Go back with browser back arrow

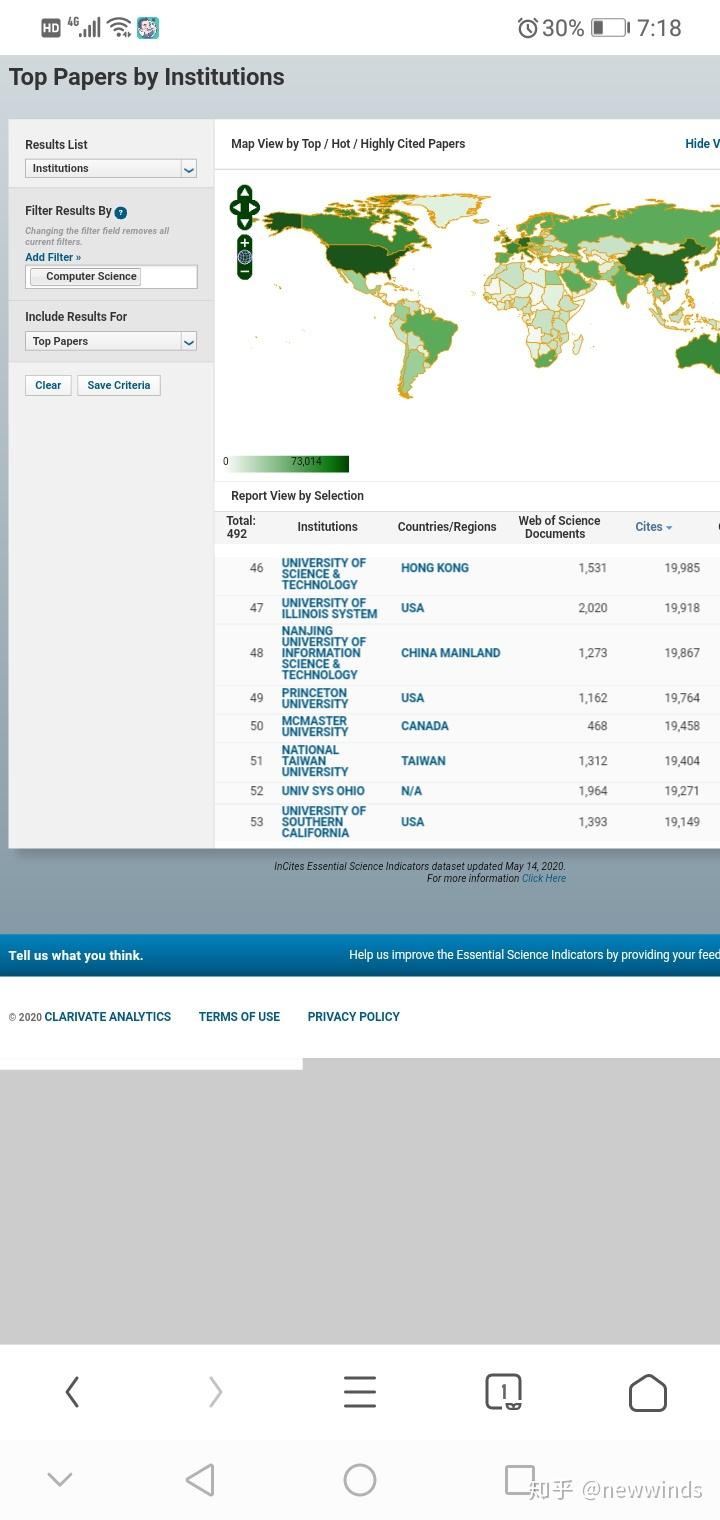[72, 1392]
